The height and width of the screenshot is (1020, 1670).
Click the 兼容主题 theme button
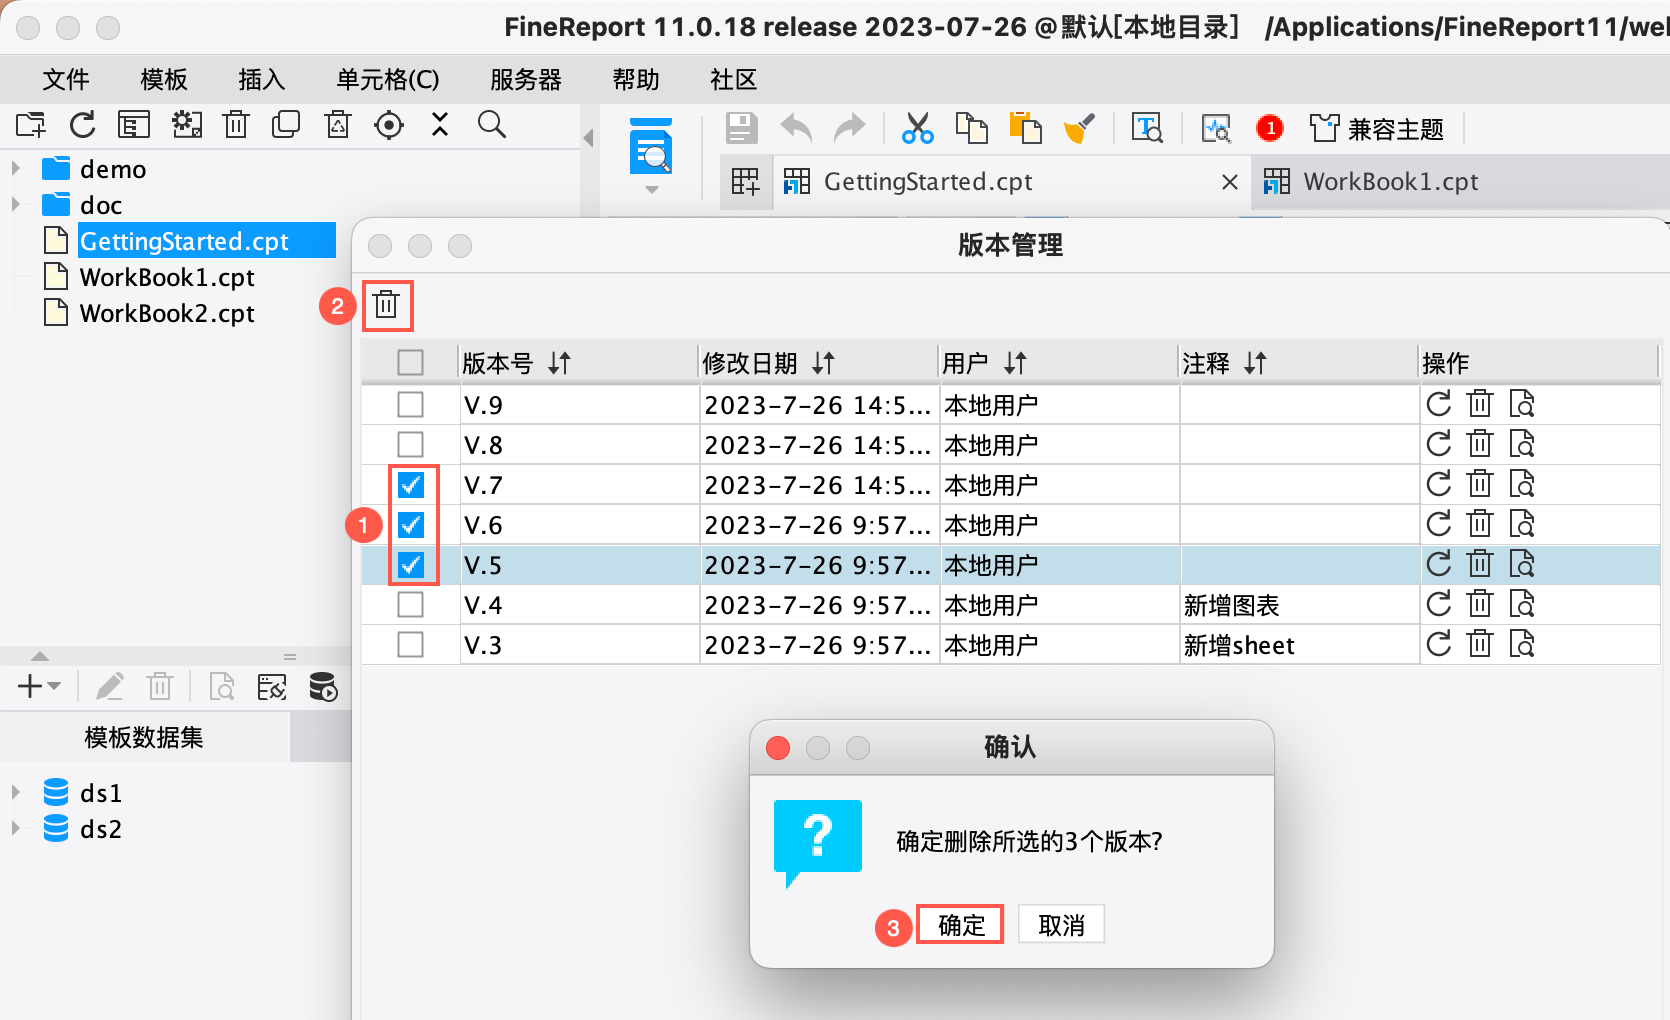[x=1376, y=129]
